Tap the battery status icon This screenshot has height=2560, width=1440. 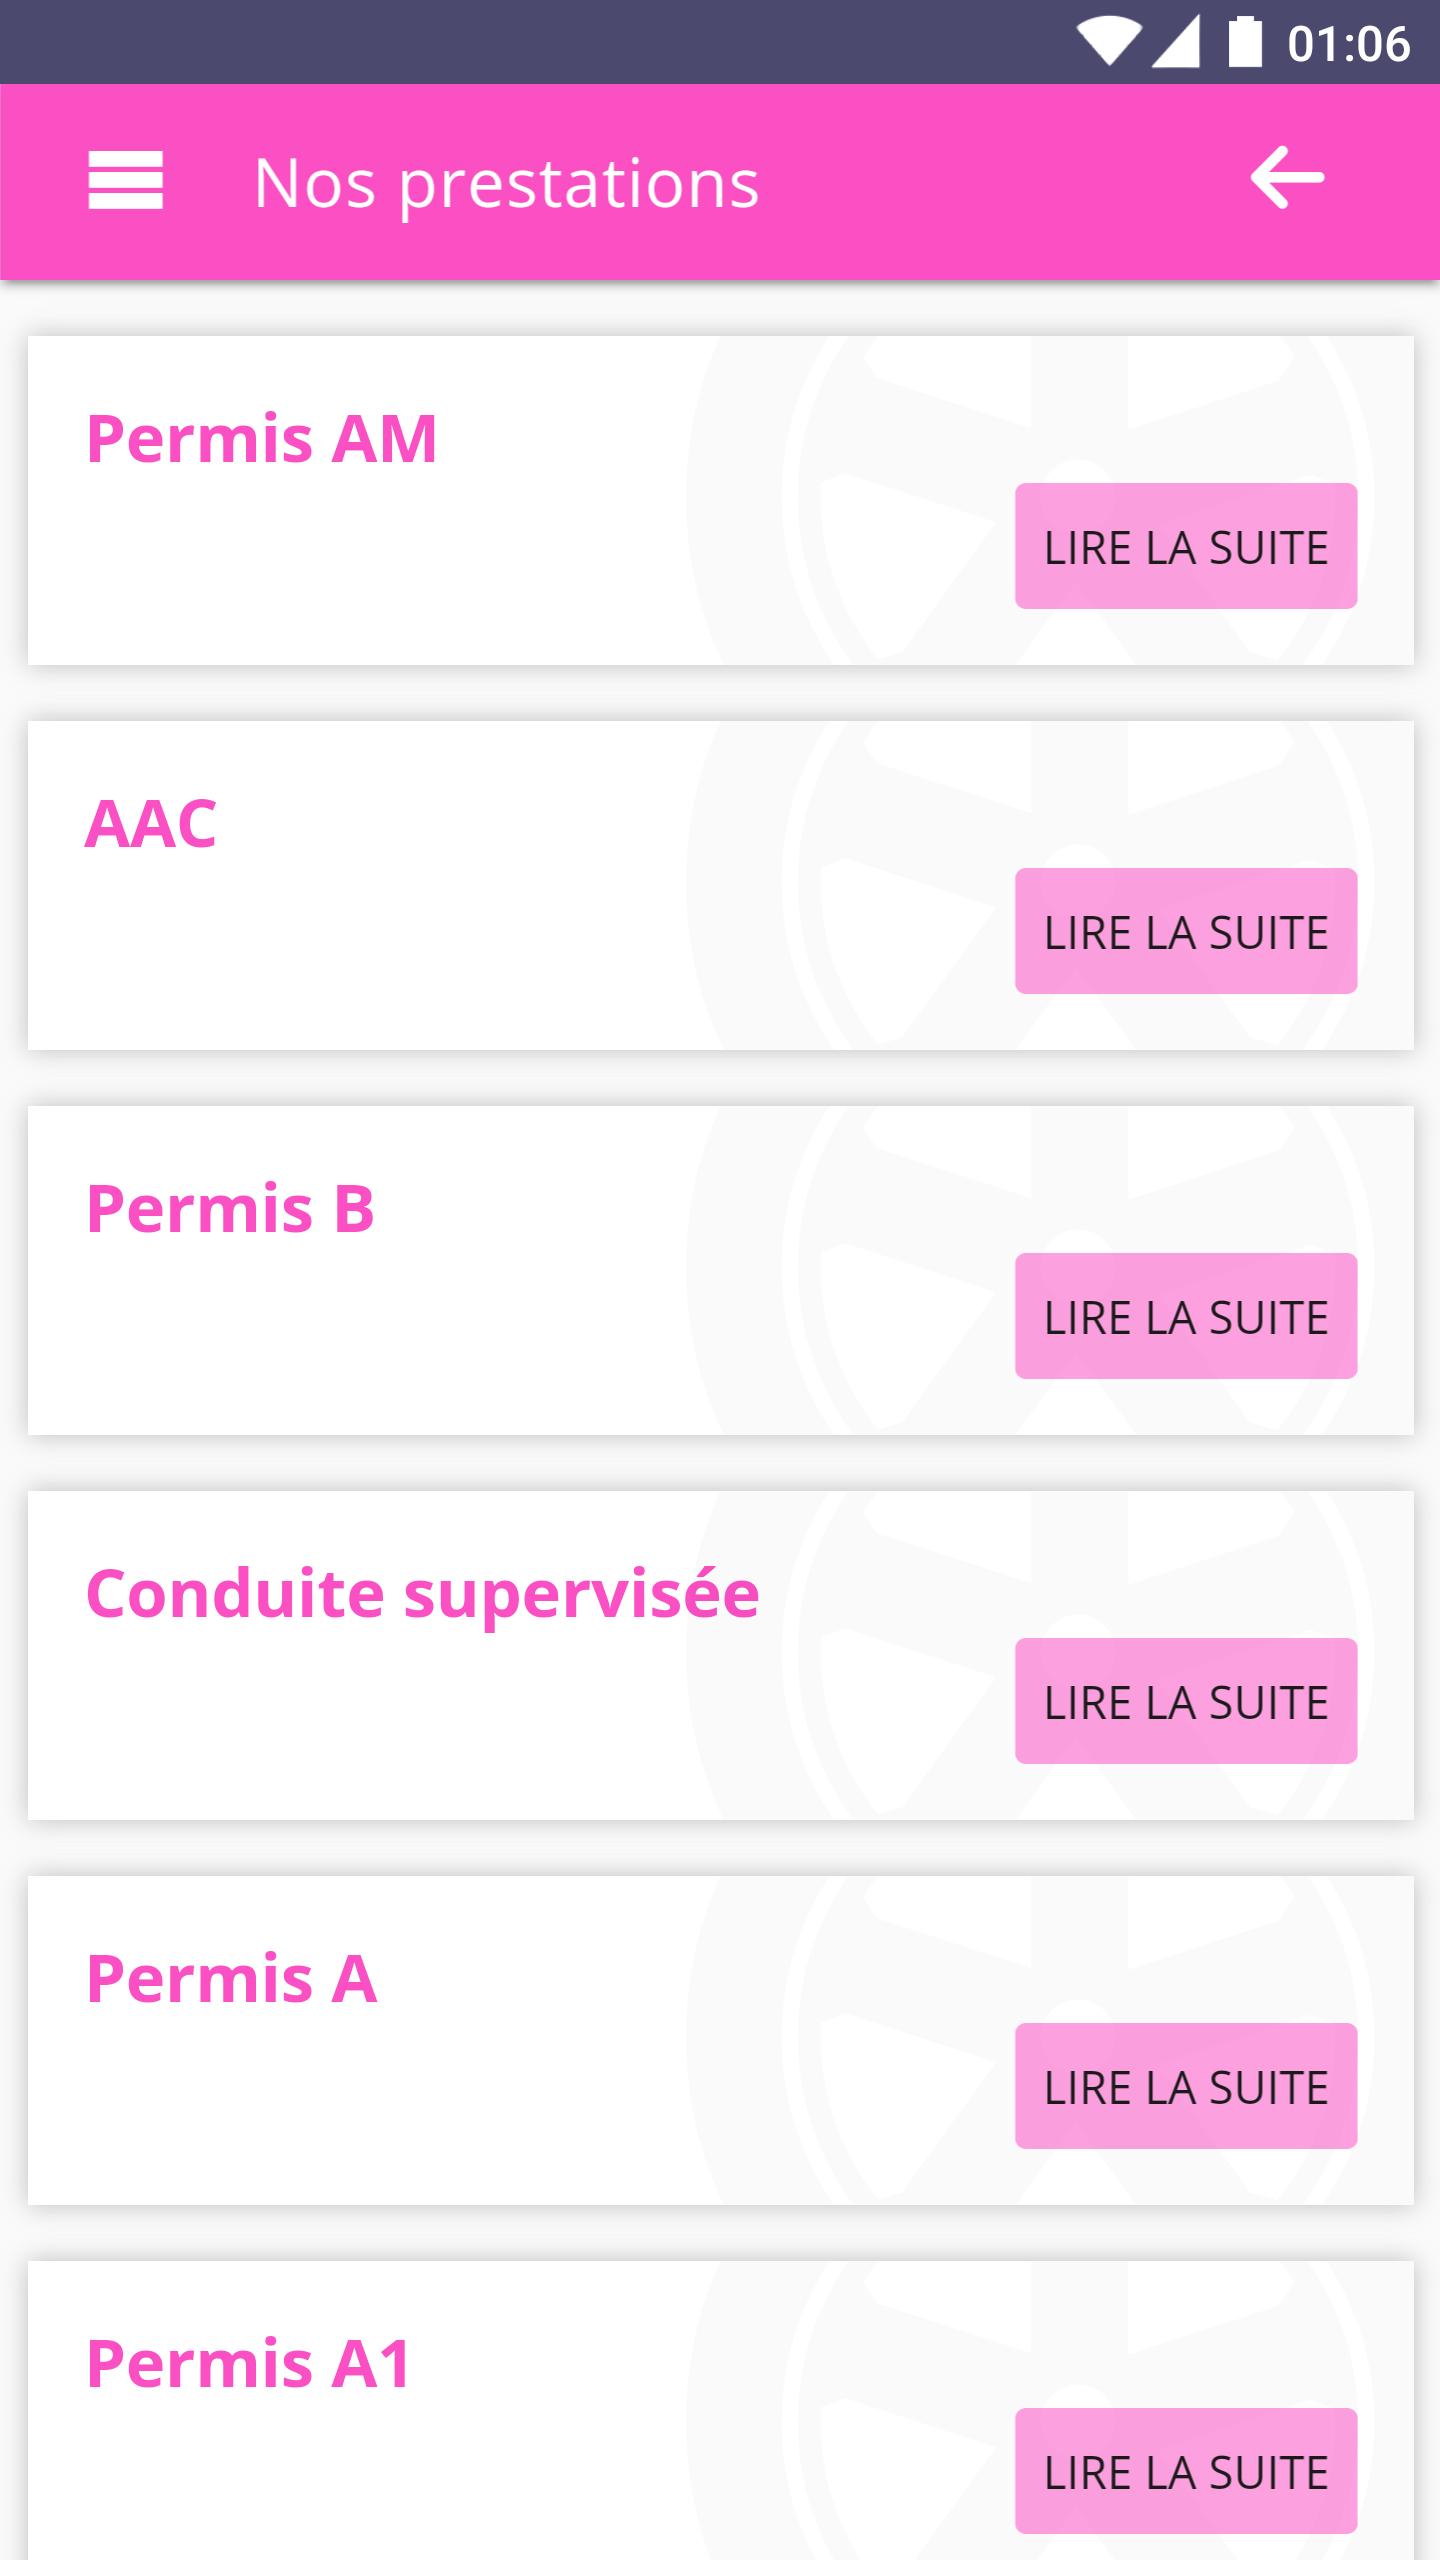pos(1244,43)
